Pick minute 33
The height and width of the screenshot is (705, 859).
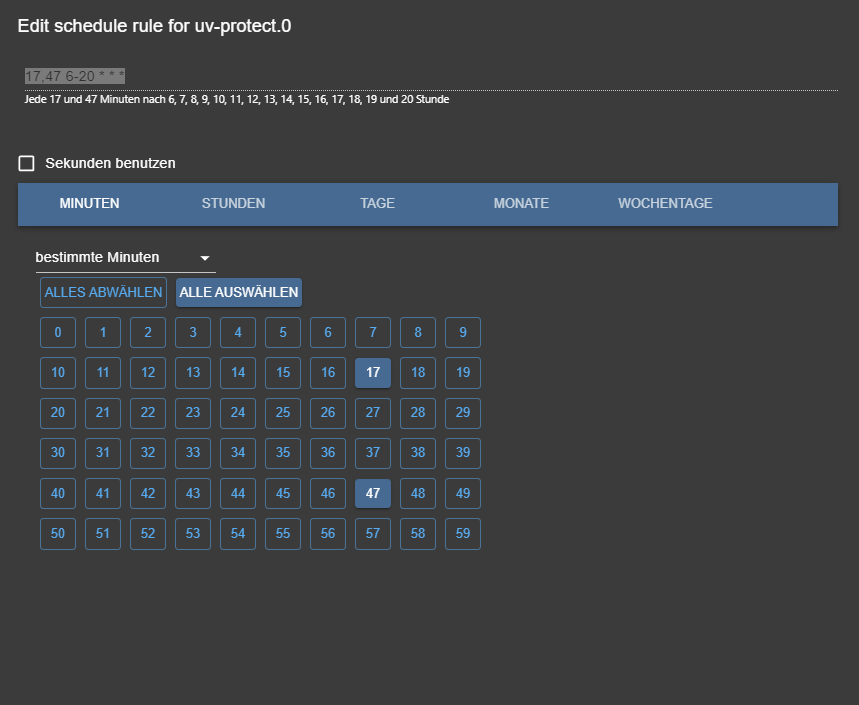(193, 453)
